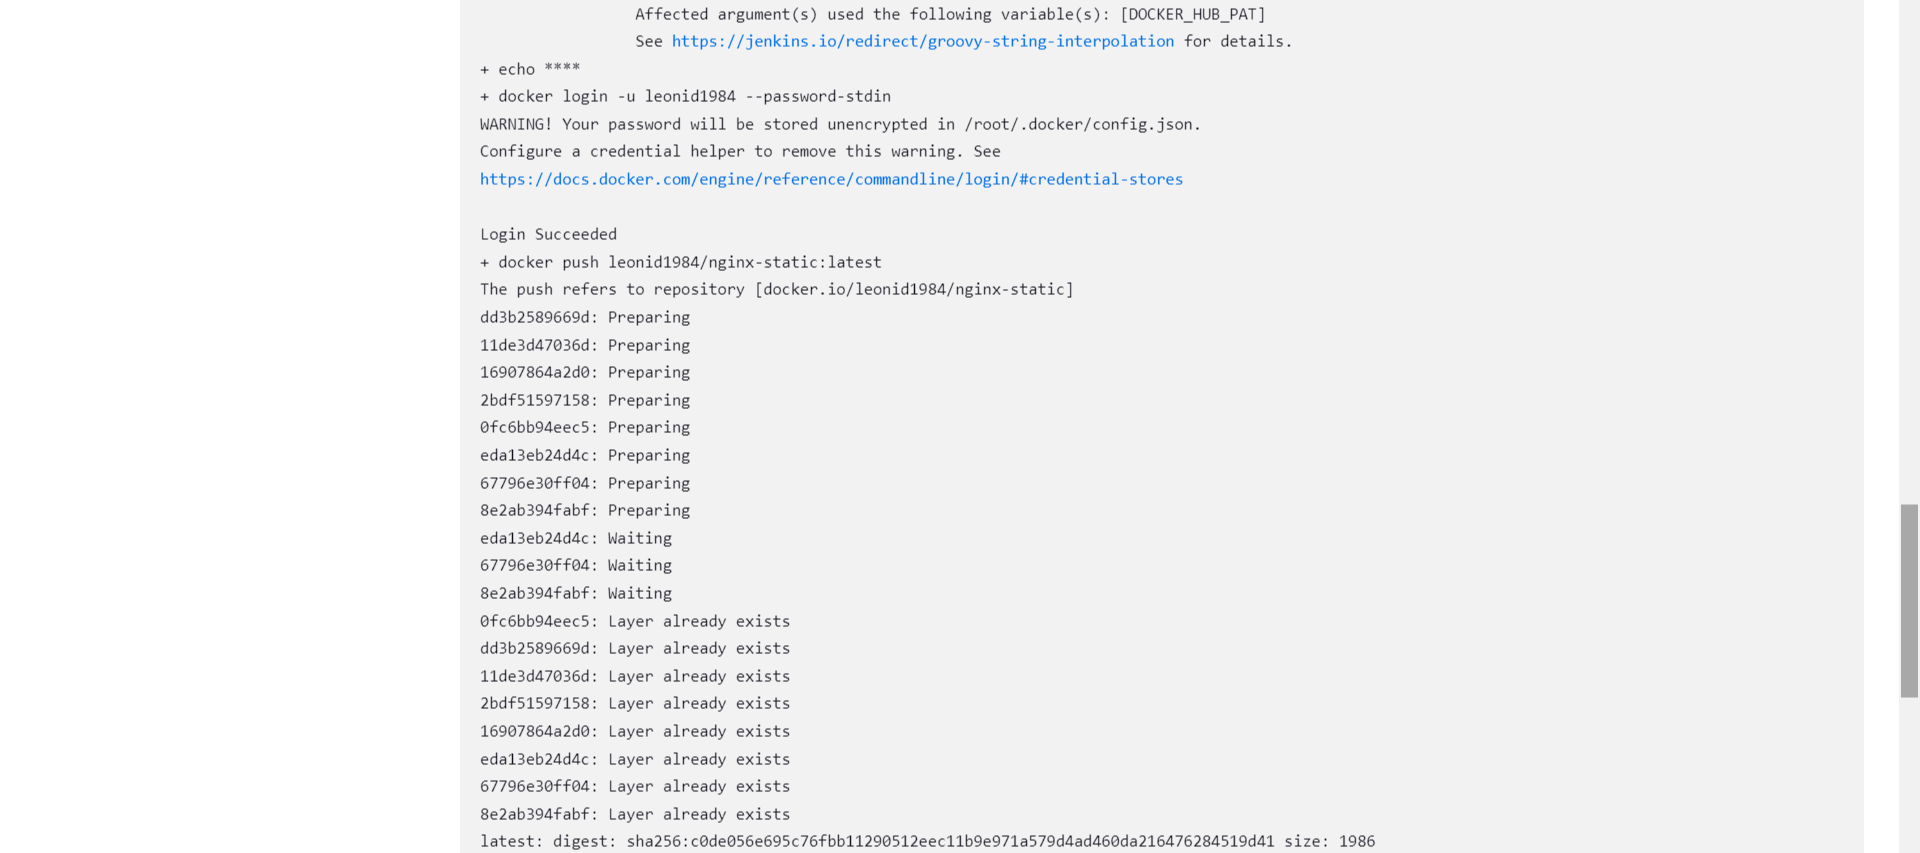Click 'Configure a credential helper' line

(740, 151)
